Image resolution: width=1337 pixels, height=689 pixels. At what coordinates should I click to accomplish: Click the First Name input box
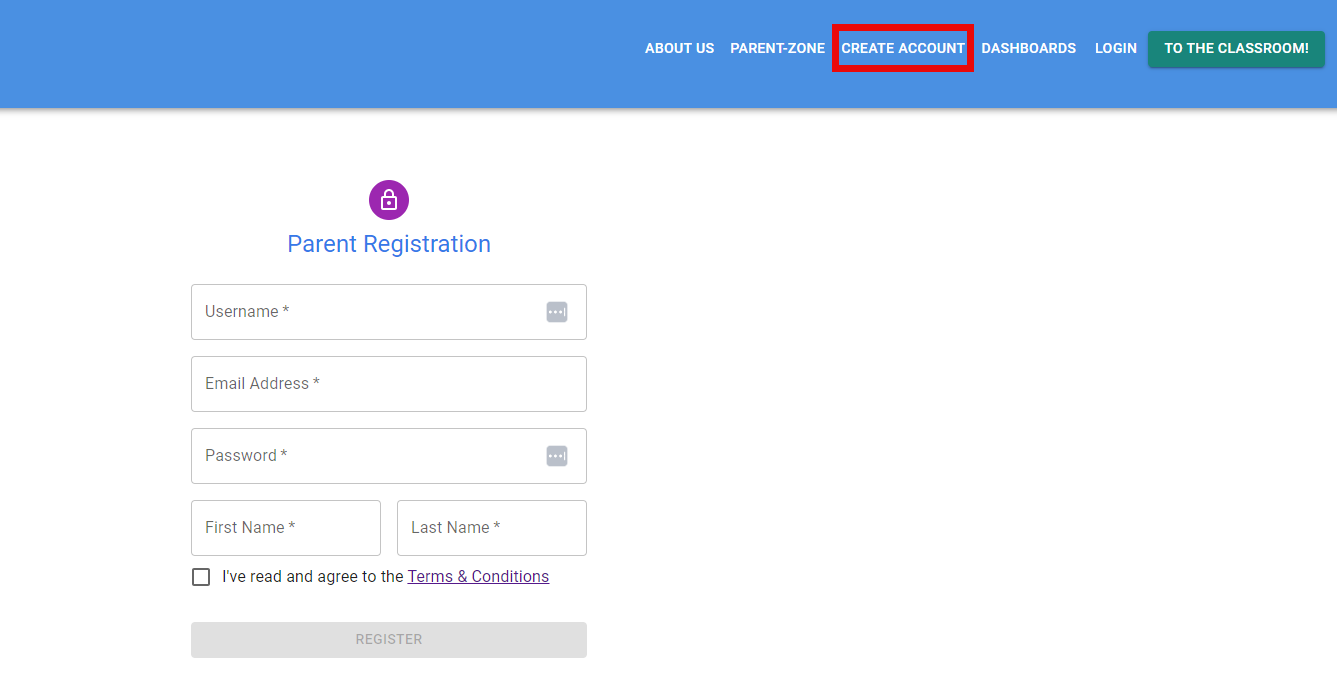286,528
